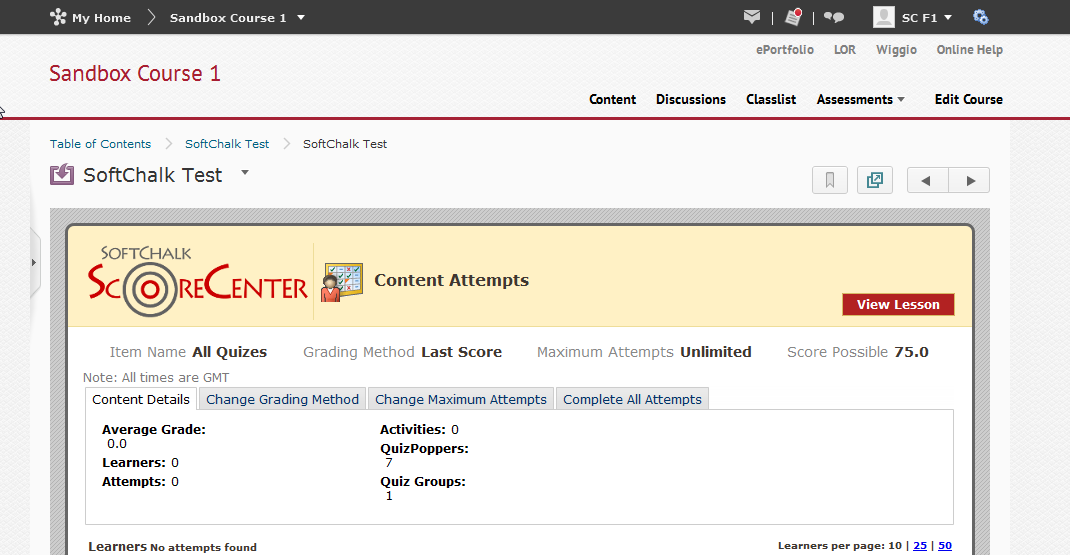
Task: Open SoftChalk Test title dropdown arrow
Action: click(x=245, y=173)
